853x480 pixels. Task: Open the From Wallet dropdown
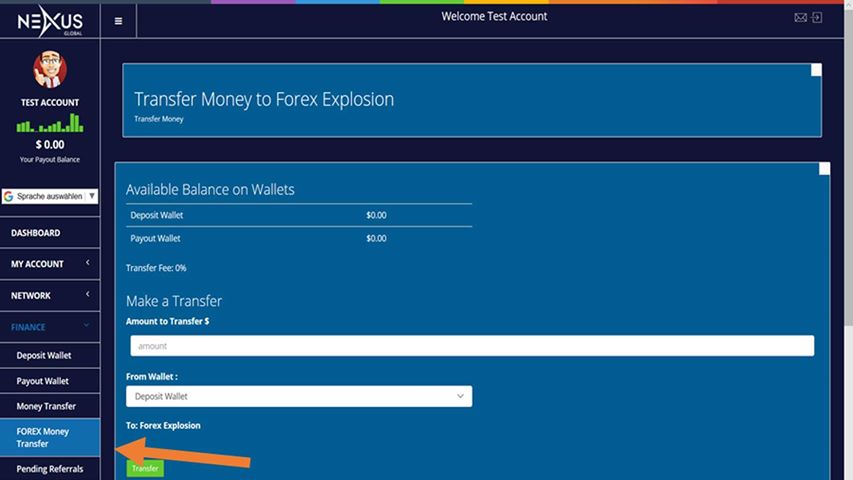point(299,396)
